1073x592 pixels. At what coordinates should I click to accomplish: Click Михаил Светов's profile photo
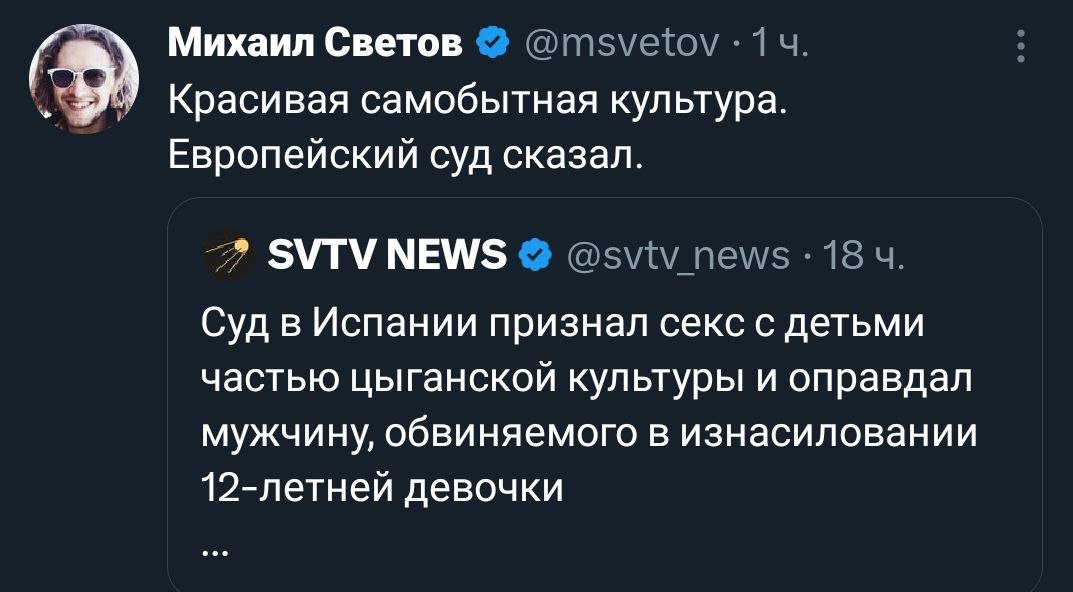click(84, 78)
